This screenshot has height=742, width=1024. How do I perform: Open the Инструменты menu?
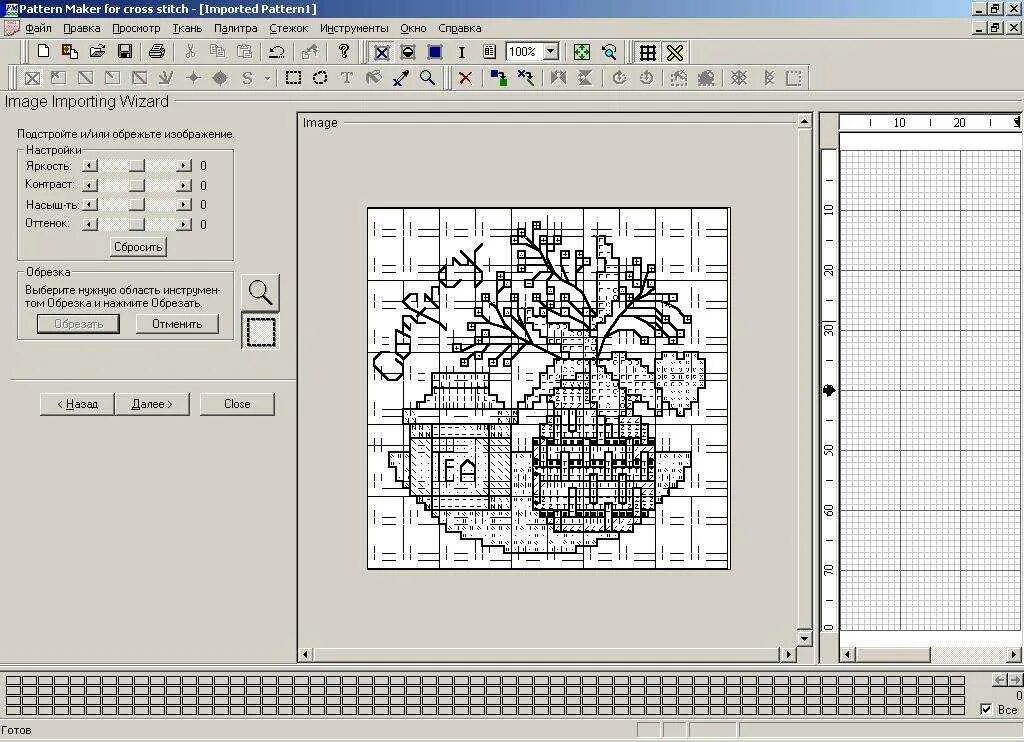(354, 28)
